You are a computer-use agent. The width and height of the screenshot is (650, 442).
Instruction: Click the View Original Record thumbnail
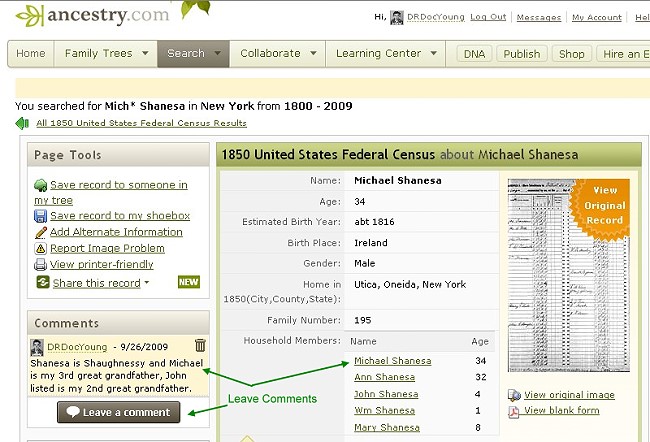point(569,275)
